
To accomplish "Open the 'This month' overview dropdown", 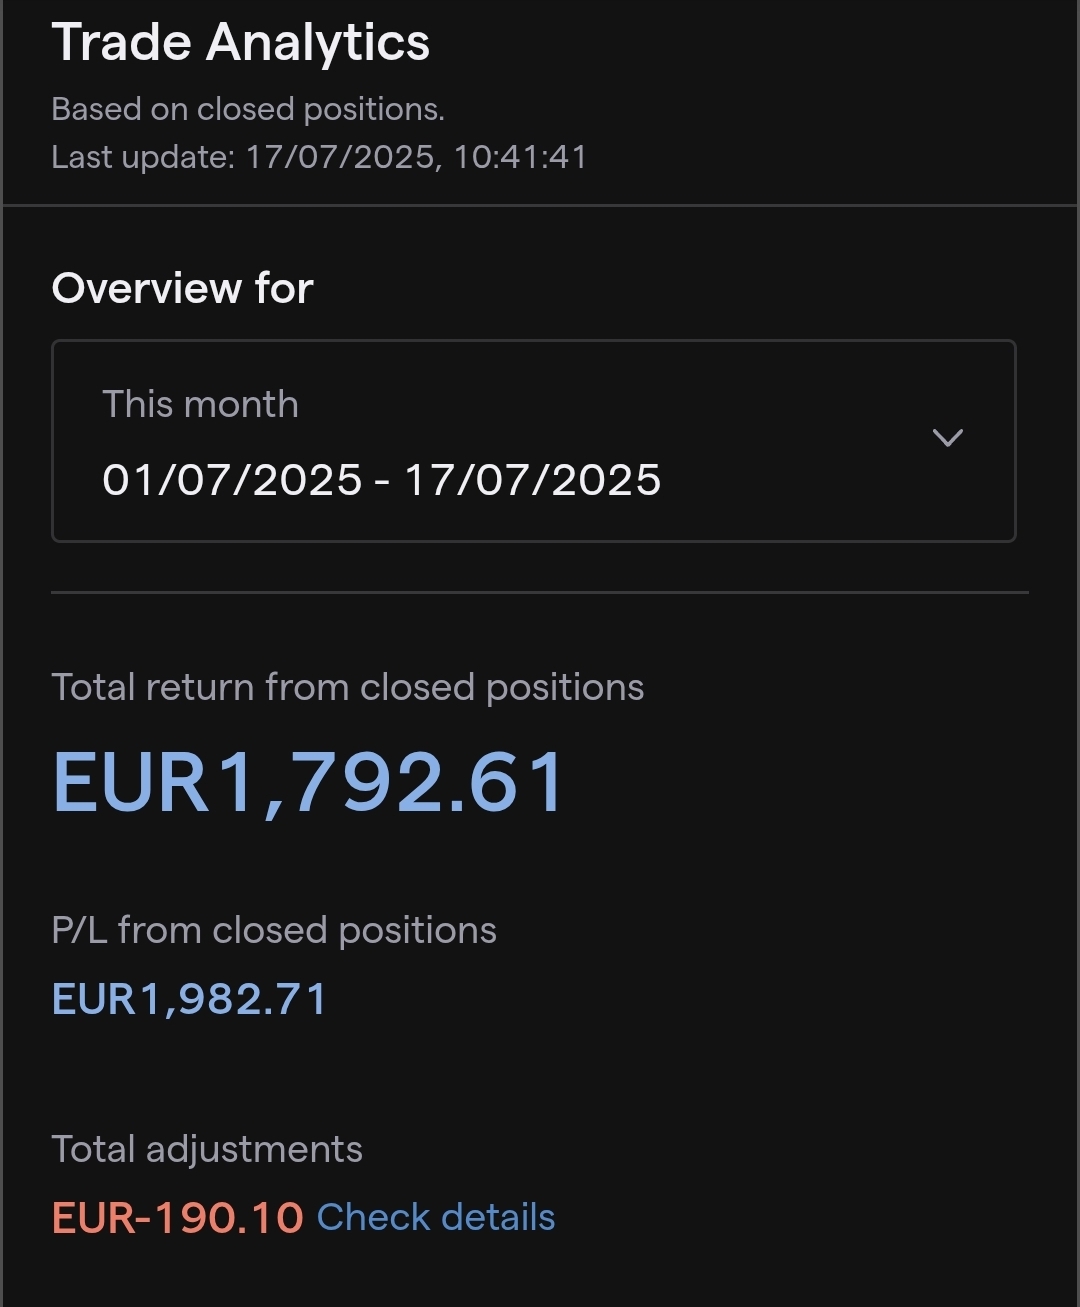I will [533, 441].
